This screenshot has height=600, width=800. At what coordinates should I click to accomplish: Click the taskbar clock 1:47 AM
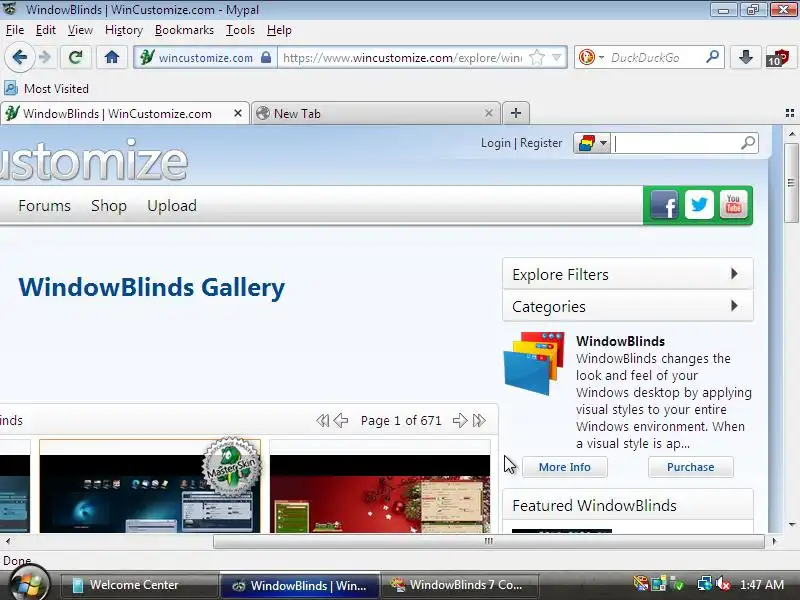pyautogui.click(x=762, y=585)
